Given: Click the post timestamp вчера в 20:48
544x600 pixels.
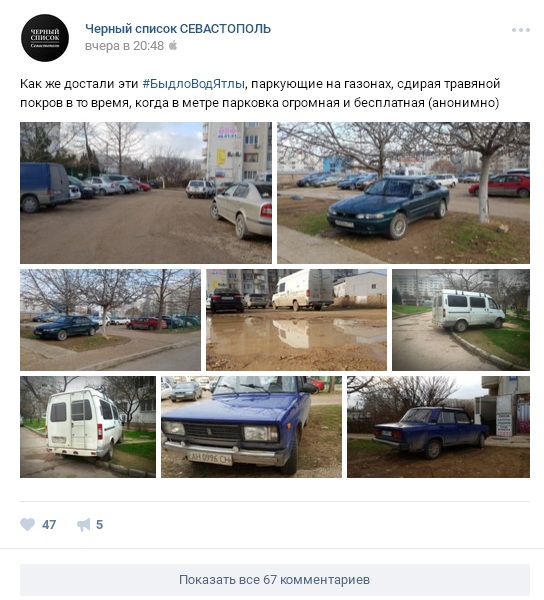Looking at the screenshot, I should [x=124, y=46].
